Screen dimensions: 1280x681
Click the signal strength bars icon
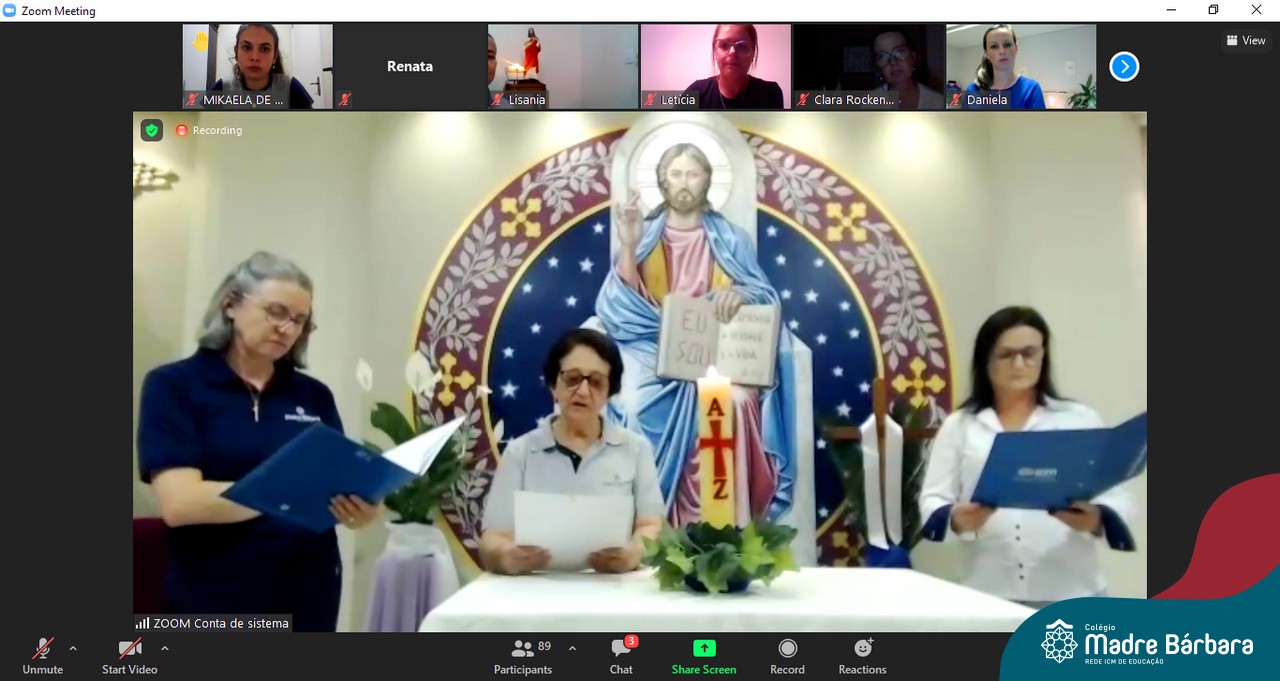142,623
